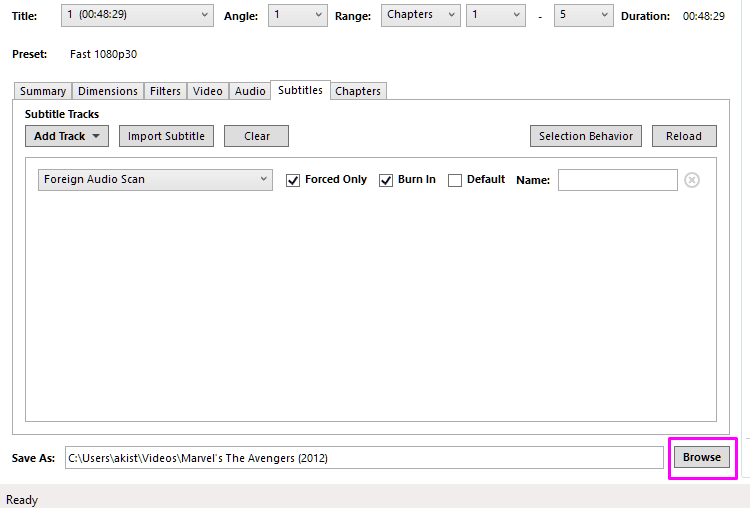Open the Audio tab
750x508 pixels.
pyautogui.click(x=250, y=91)
